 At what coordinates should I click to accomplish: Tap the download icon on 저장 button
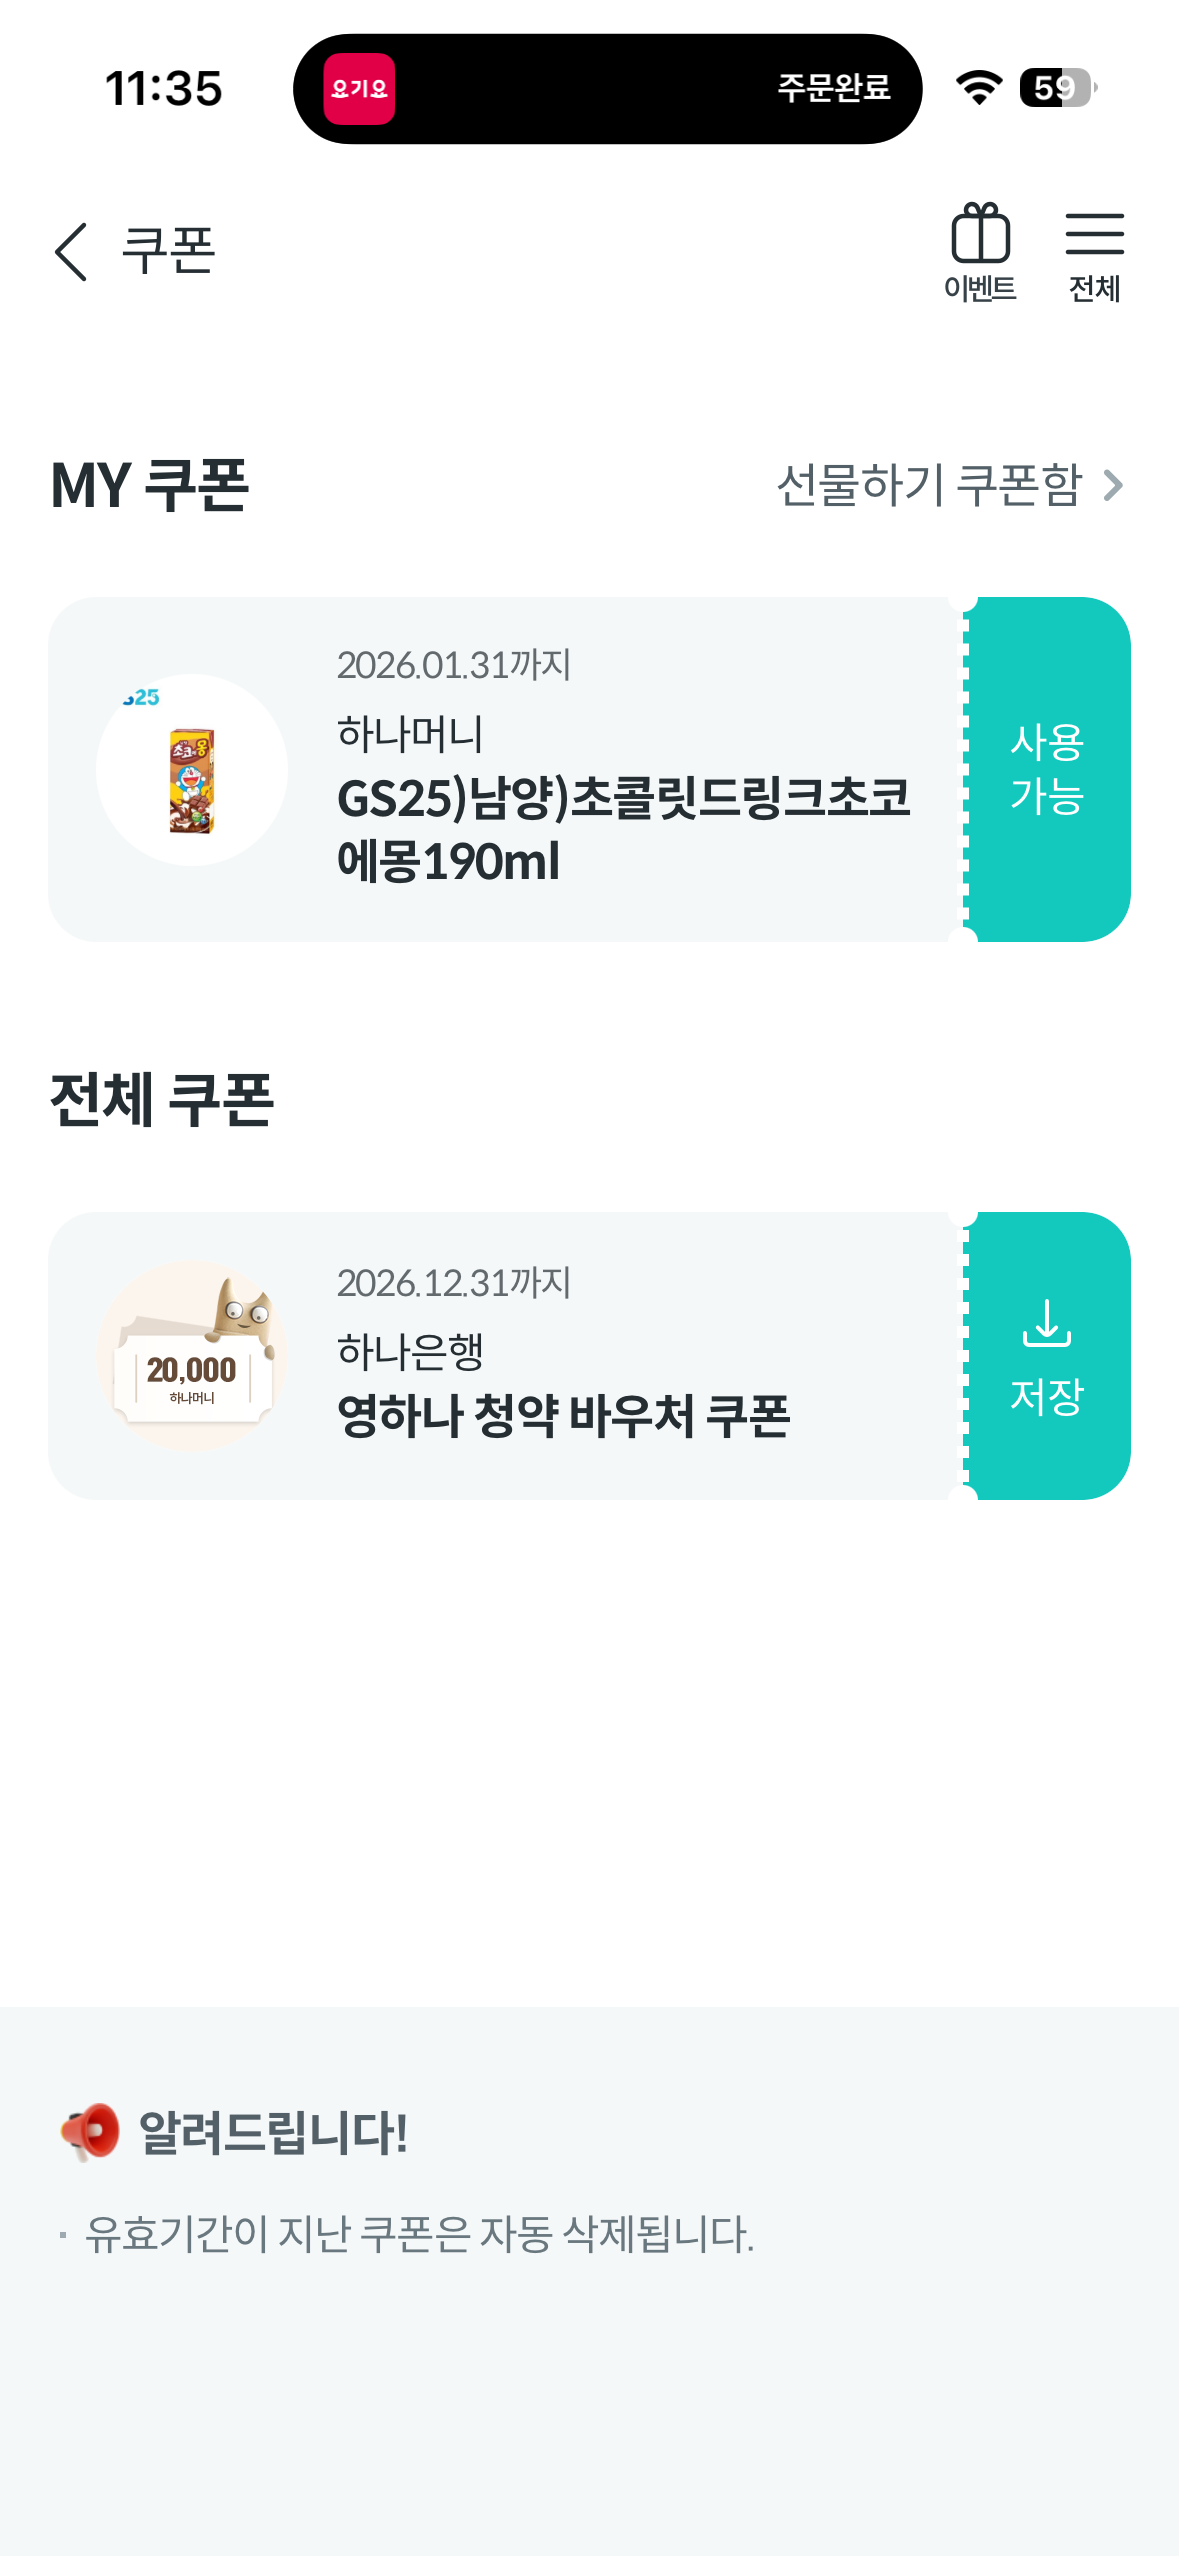pyautogui.click(x=1047, y=1323)
